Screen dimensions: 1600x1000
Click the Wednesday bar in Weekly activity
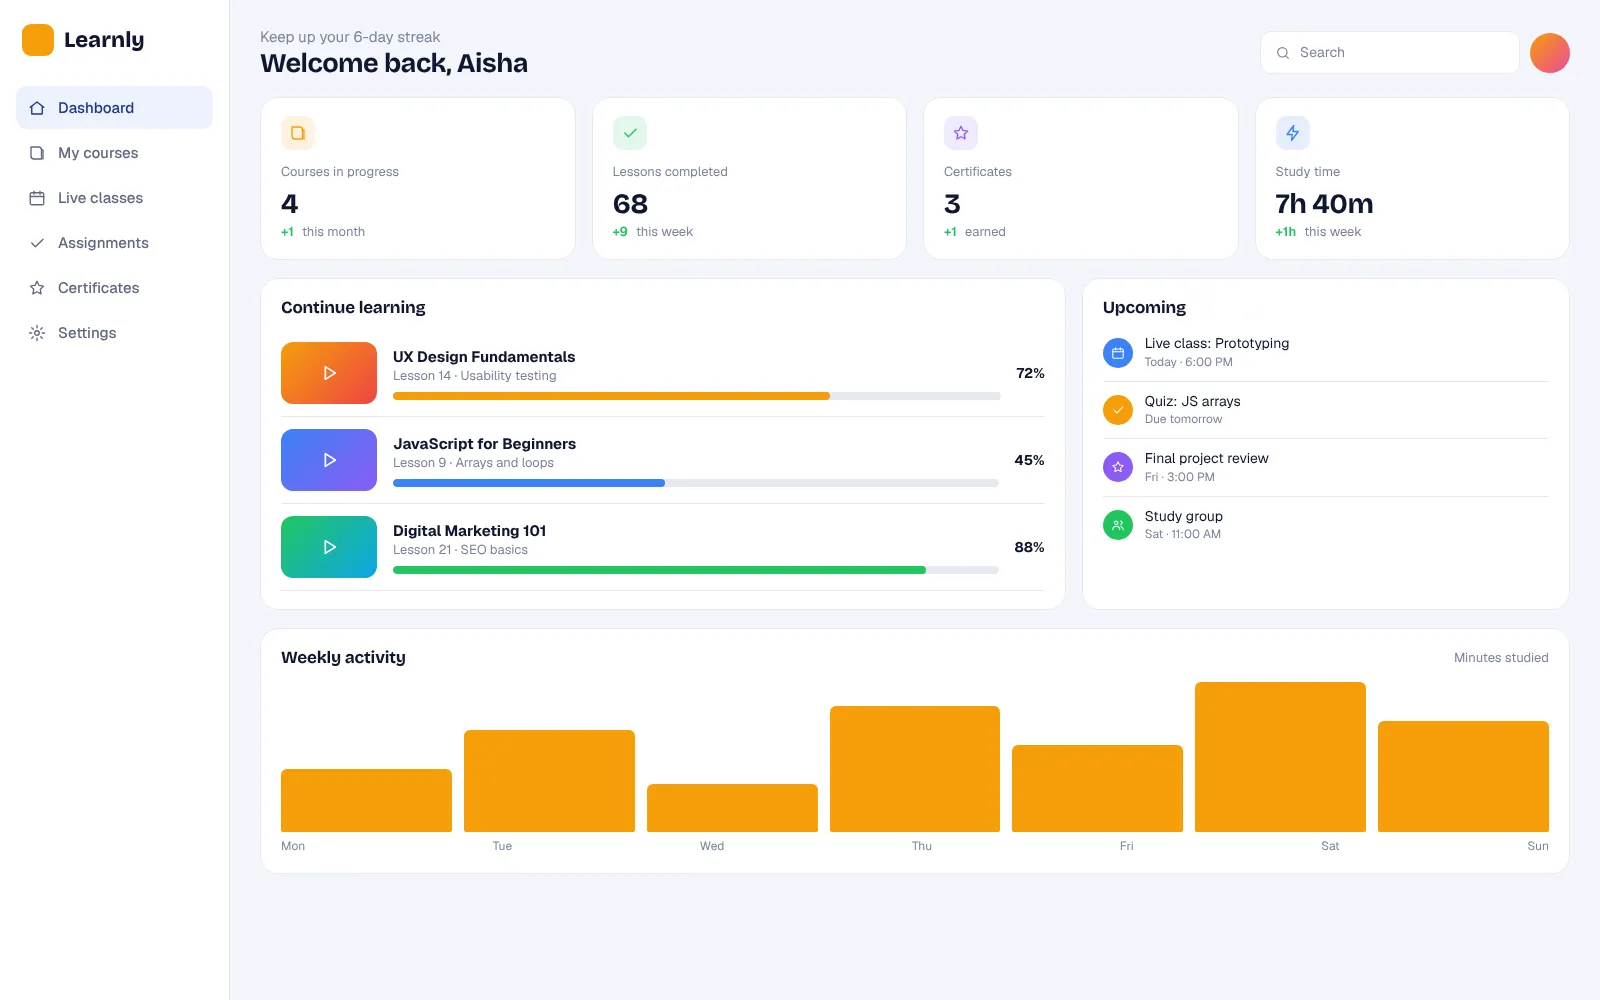pos(732,808)
